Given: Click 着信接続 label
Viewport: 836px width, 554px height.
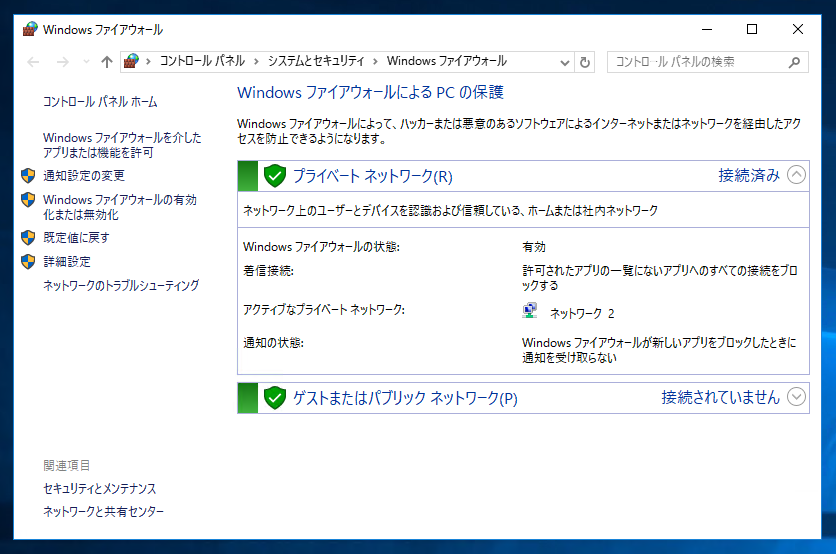Looking at the screenshot, I should coord(268,271).
